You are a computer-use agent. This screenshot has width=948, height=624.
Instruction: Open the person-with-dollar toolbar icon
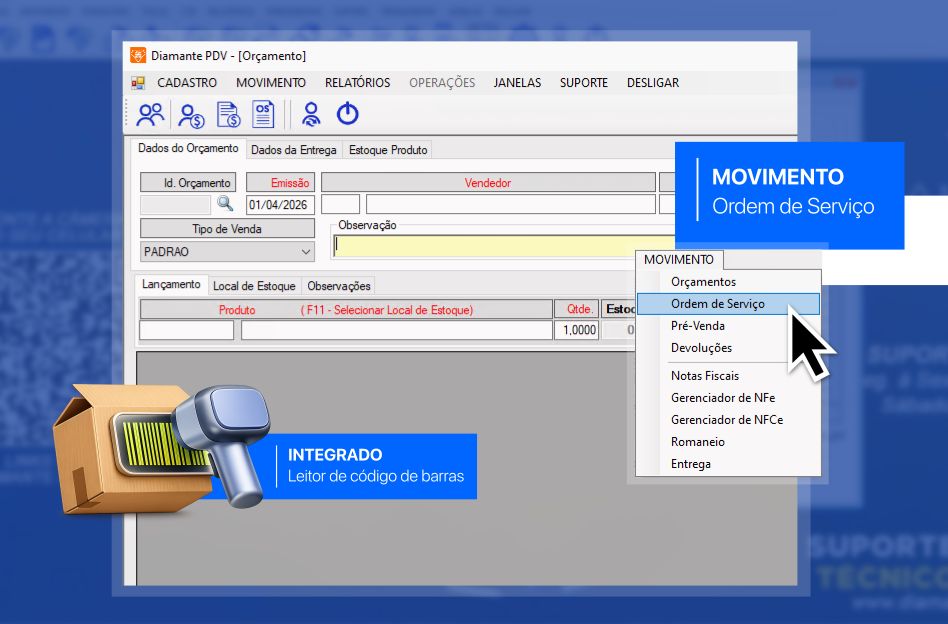click(191, 114)
